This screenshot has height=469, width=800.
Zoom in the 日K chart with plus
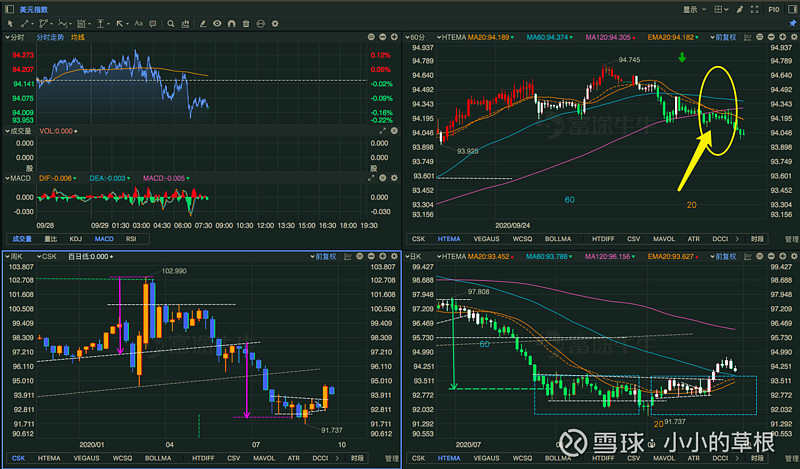[x=783, y=256]
